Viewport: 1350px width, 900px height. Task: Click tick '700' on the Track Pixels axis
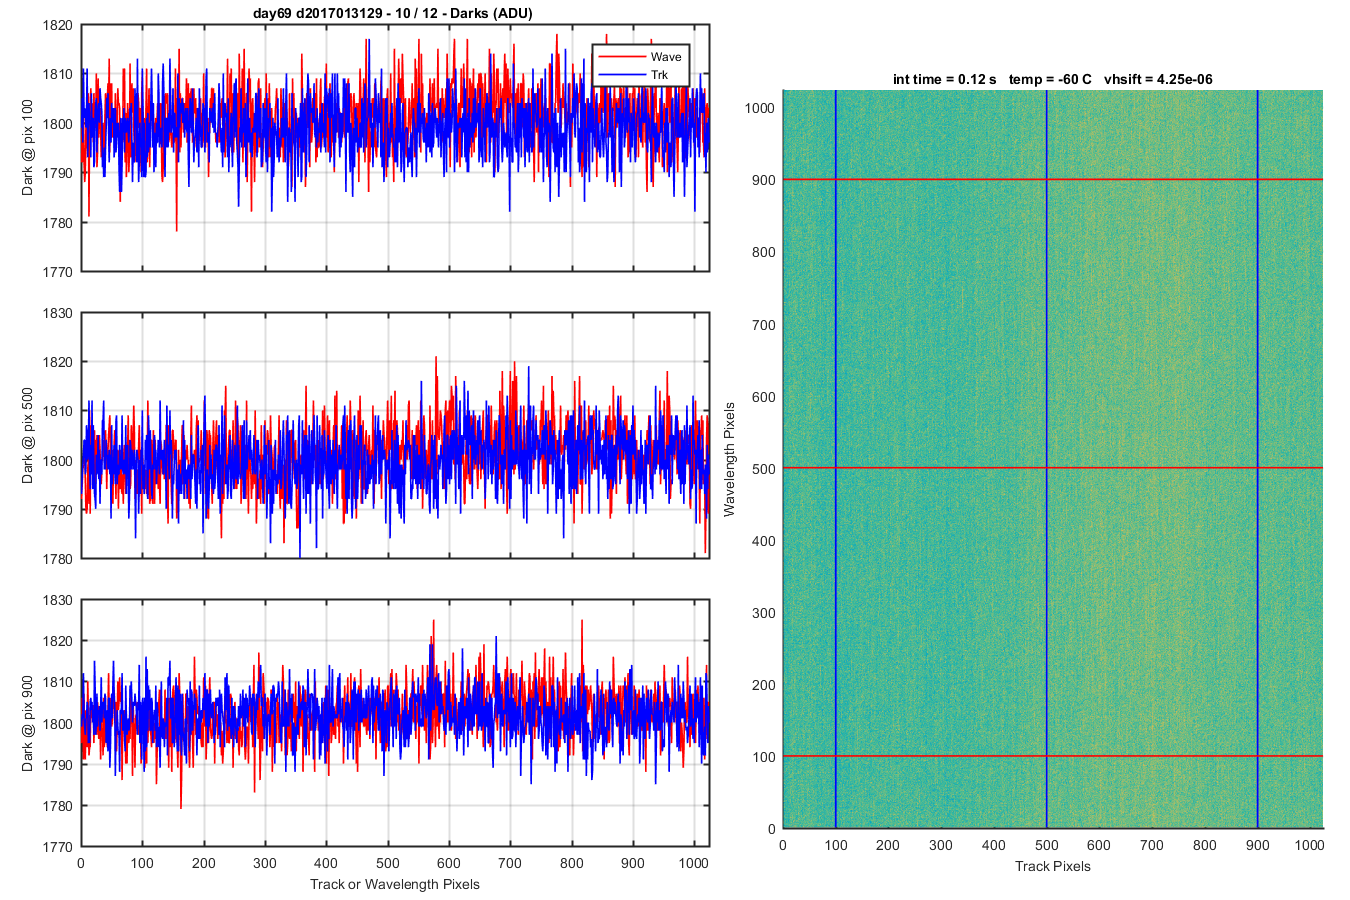pos(1152,845)
